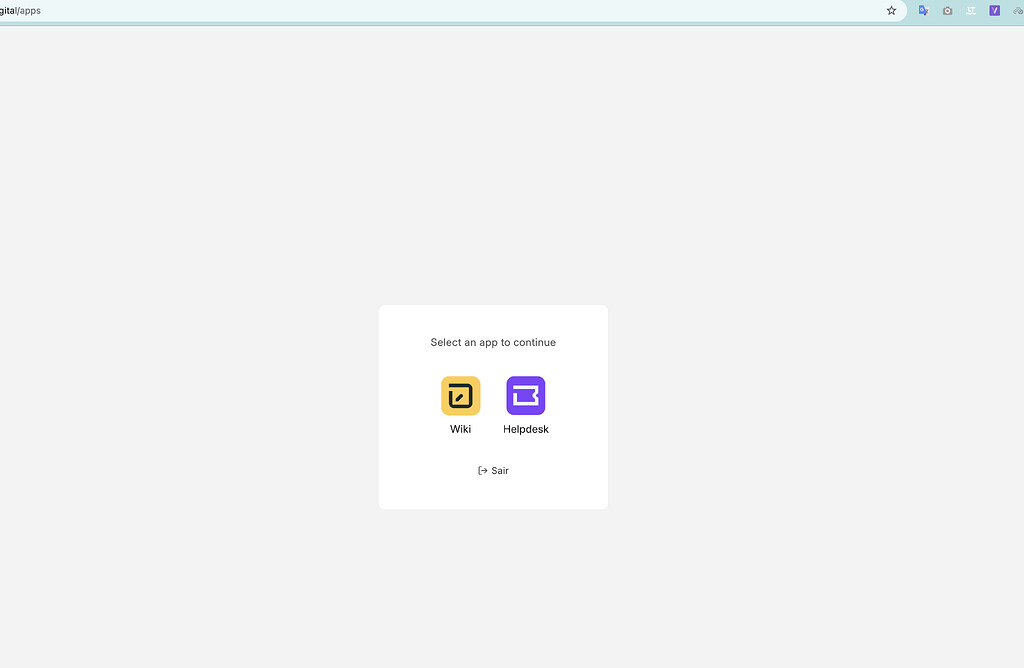Screen dimensions: 1024x668
Task: Click the Helpdesk tile to continue
Action: 525,405
